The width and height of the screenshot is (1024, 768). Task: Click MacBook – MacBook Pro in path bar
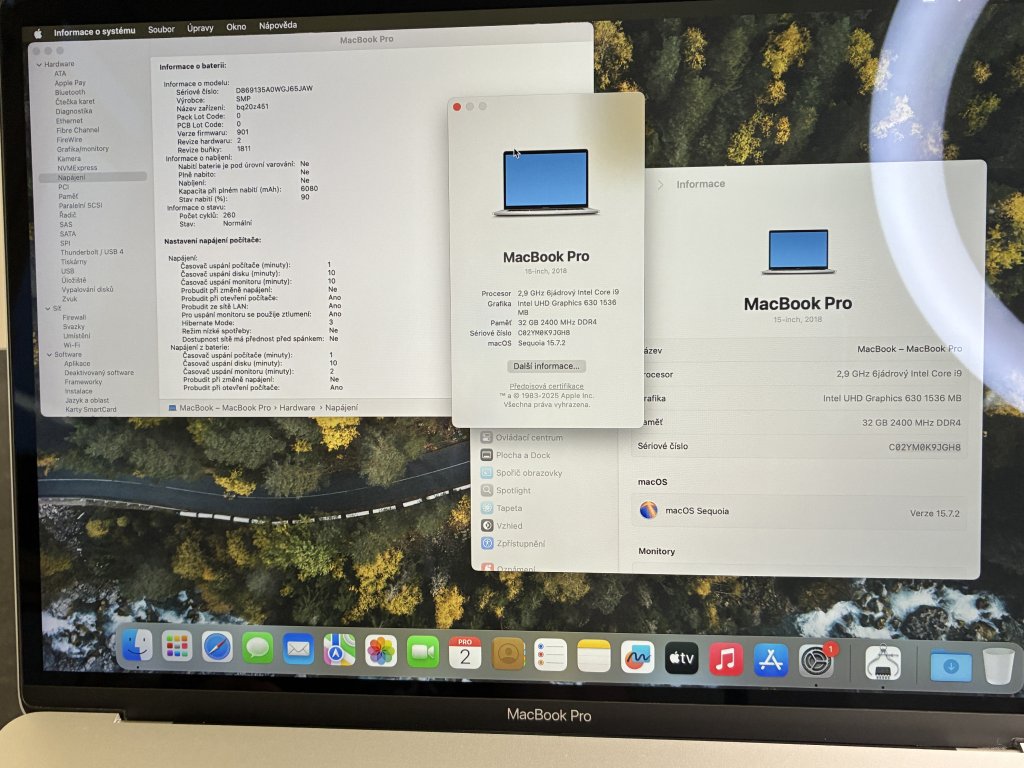(x=225, y=408)
